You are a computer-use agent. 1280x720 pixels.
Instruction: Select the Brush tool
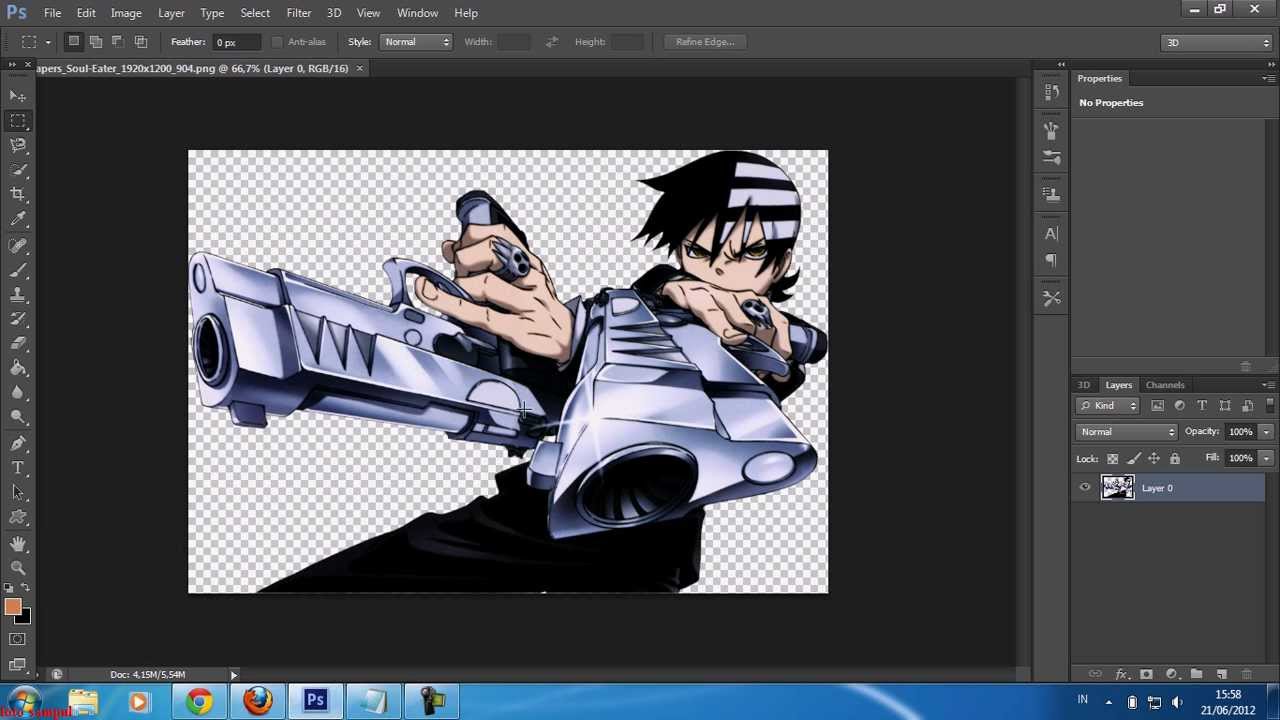click(18, 270)
